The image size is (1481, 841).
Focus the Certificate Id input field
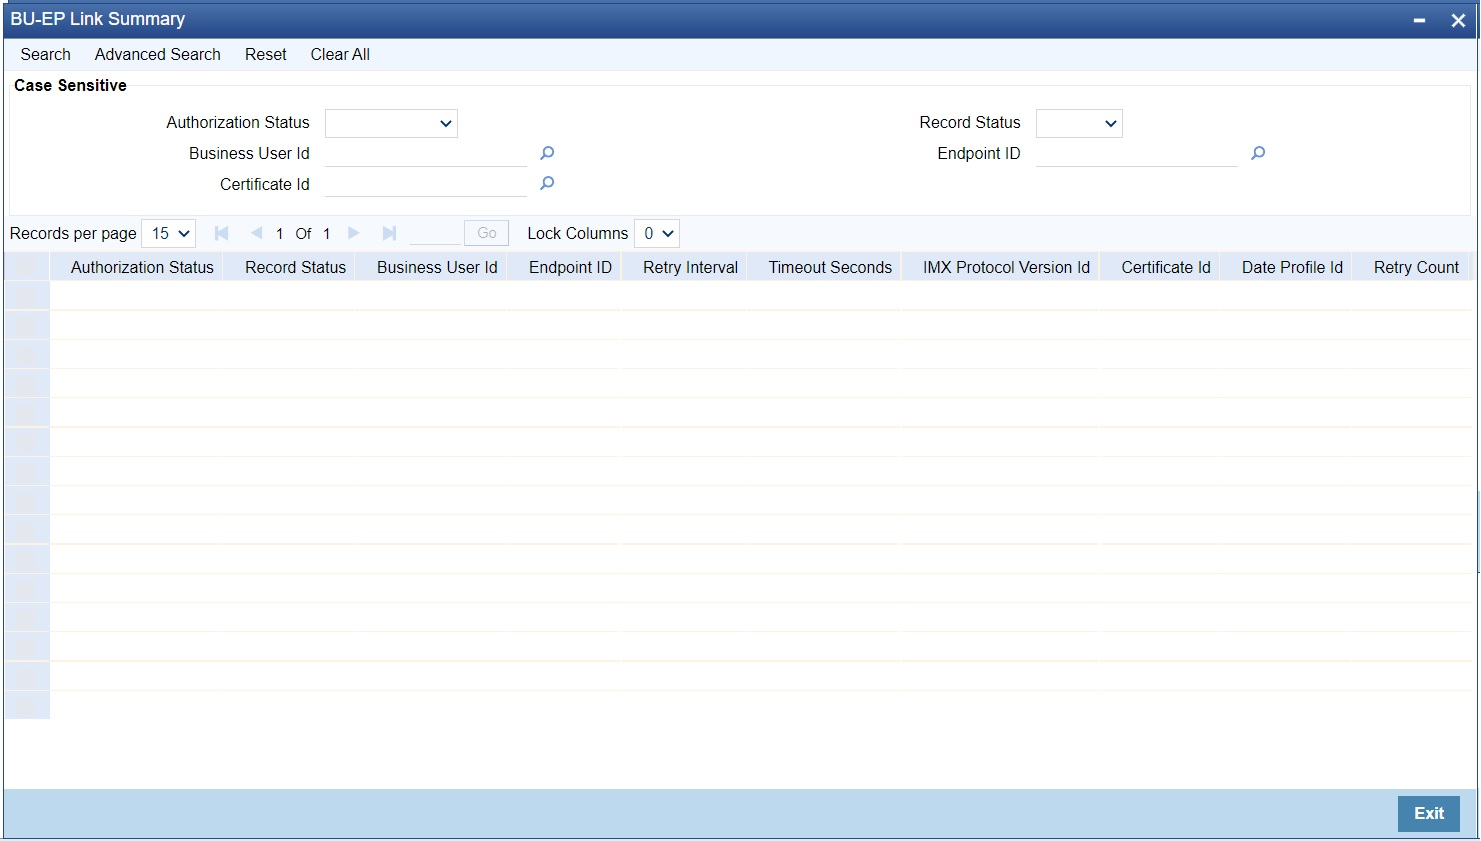(426, 184)
